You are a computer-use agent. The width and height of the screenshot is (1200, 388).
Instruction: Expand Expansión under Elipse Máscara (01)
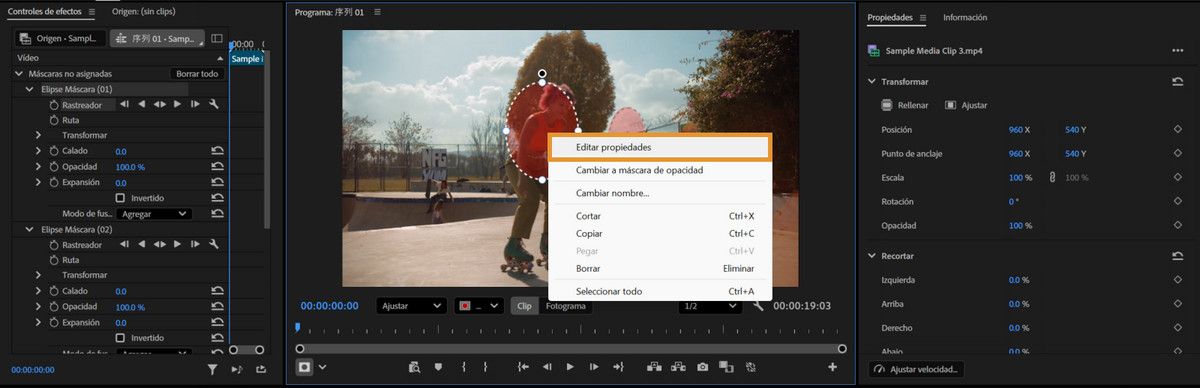coord(38,182)
